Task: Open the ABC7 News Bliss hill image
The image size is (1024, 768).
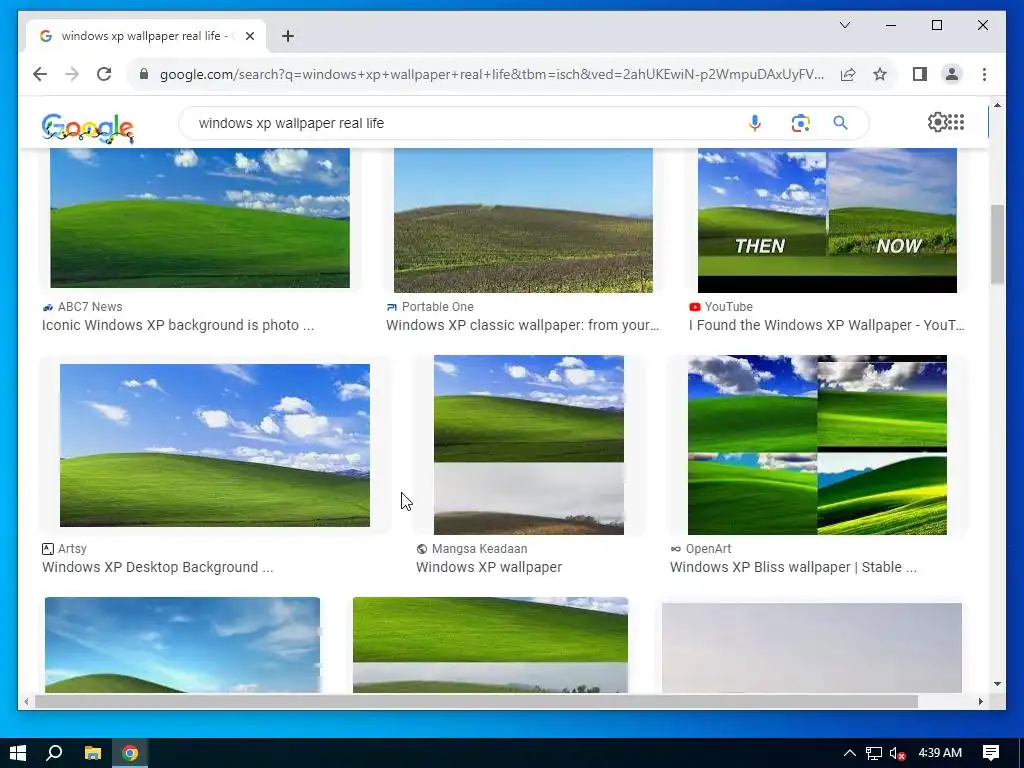Action: tap(200, 217)
